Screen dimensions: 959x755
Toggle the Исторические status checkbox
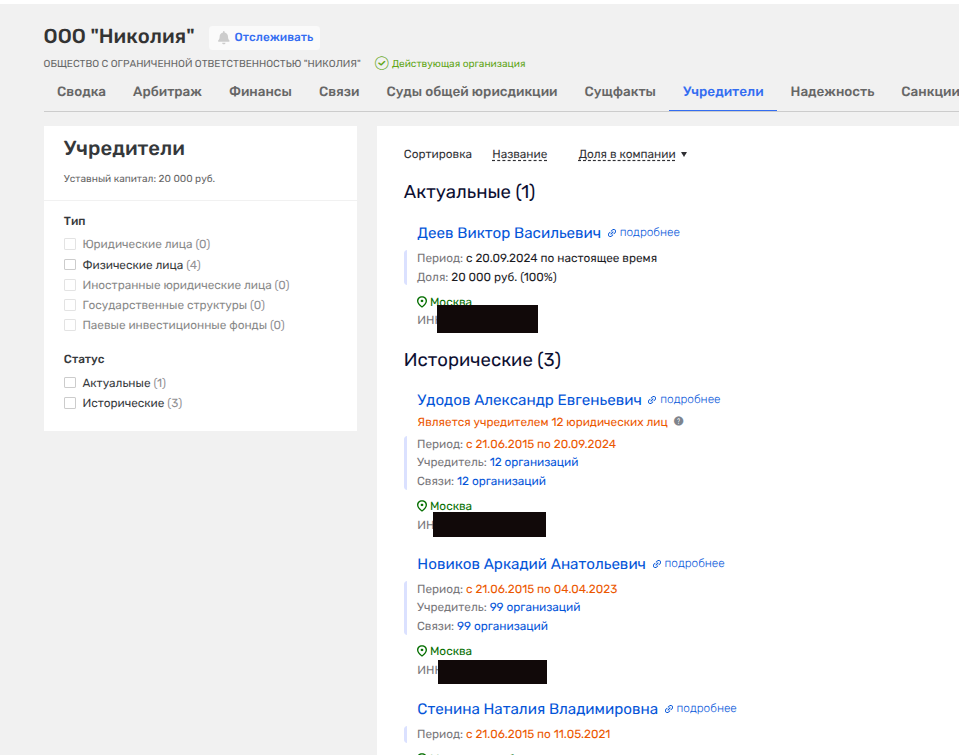coord(70,403)
